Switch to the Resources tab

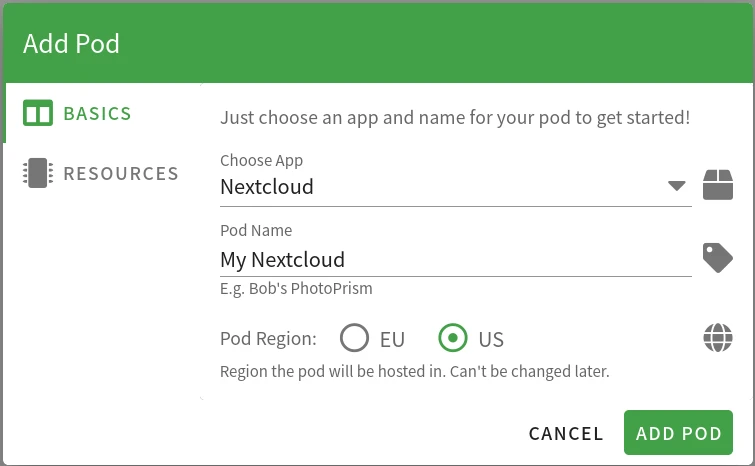click(x=120, y=173)
